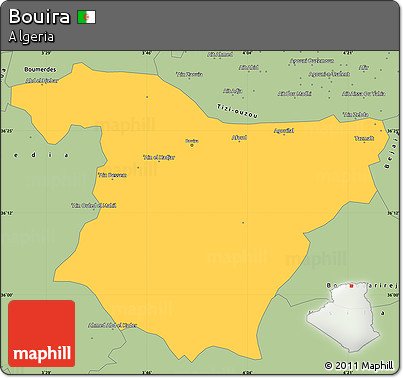Screen dimensions: 403x378
Task: Click the rotated "Bejaia" region label
Action: 392,150
